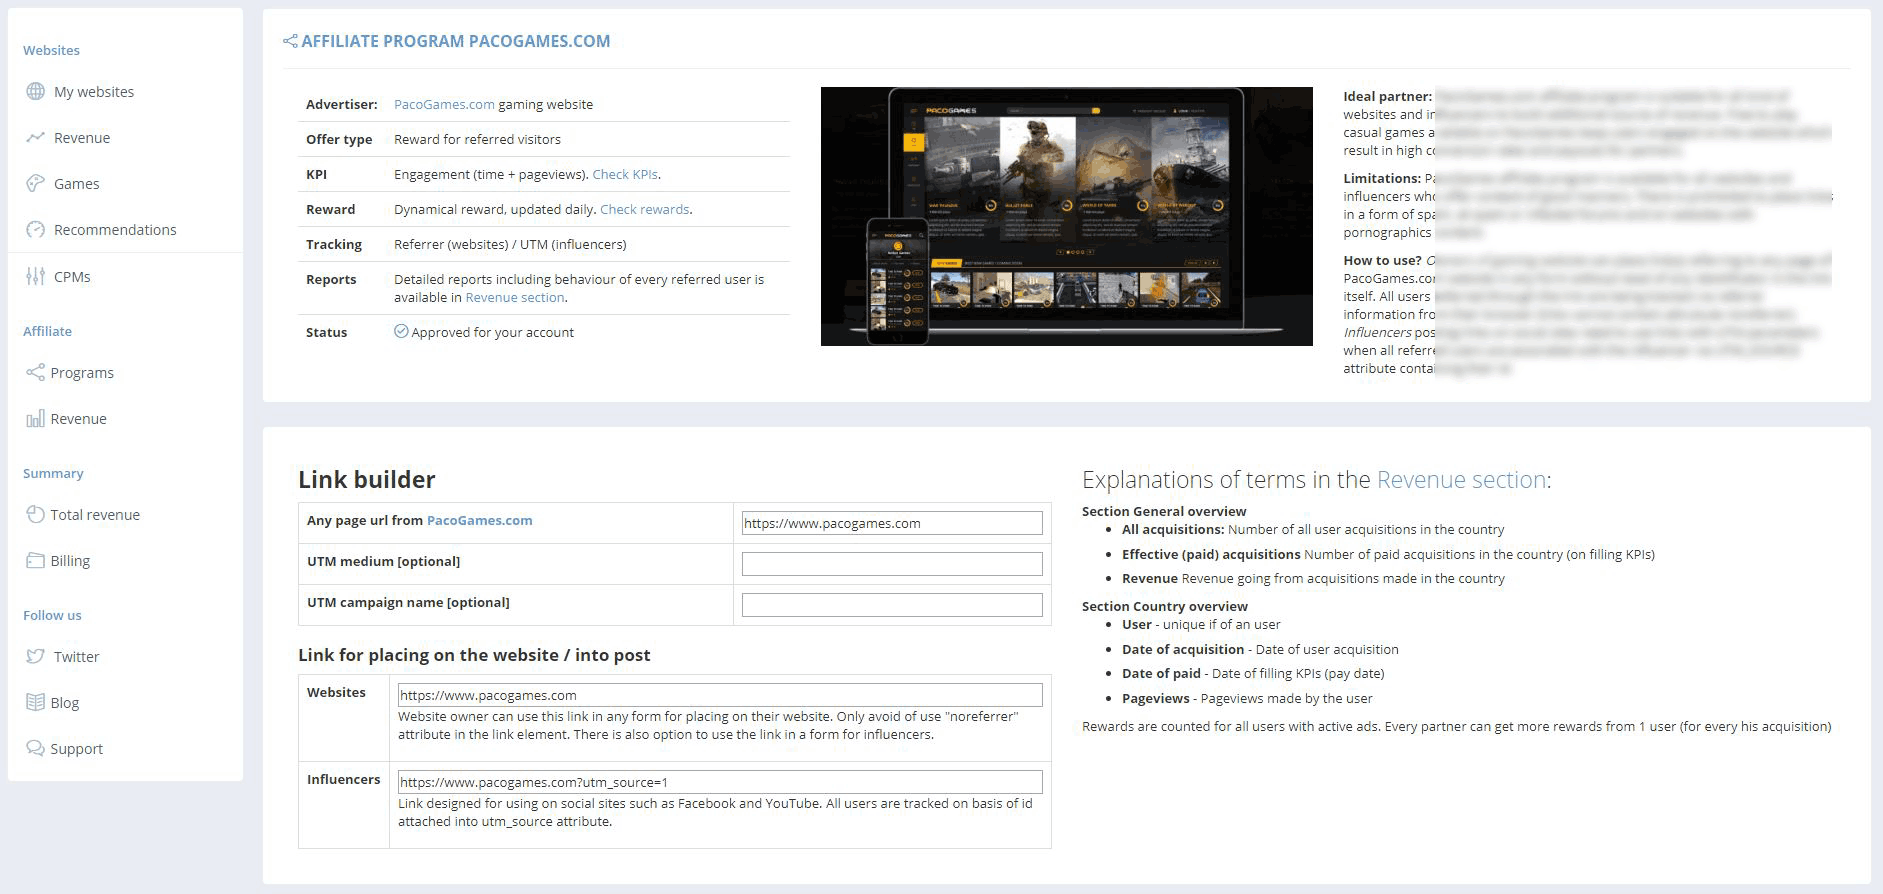
Task: Go to Recommendations page
Action: pos(115,229)
